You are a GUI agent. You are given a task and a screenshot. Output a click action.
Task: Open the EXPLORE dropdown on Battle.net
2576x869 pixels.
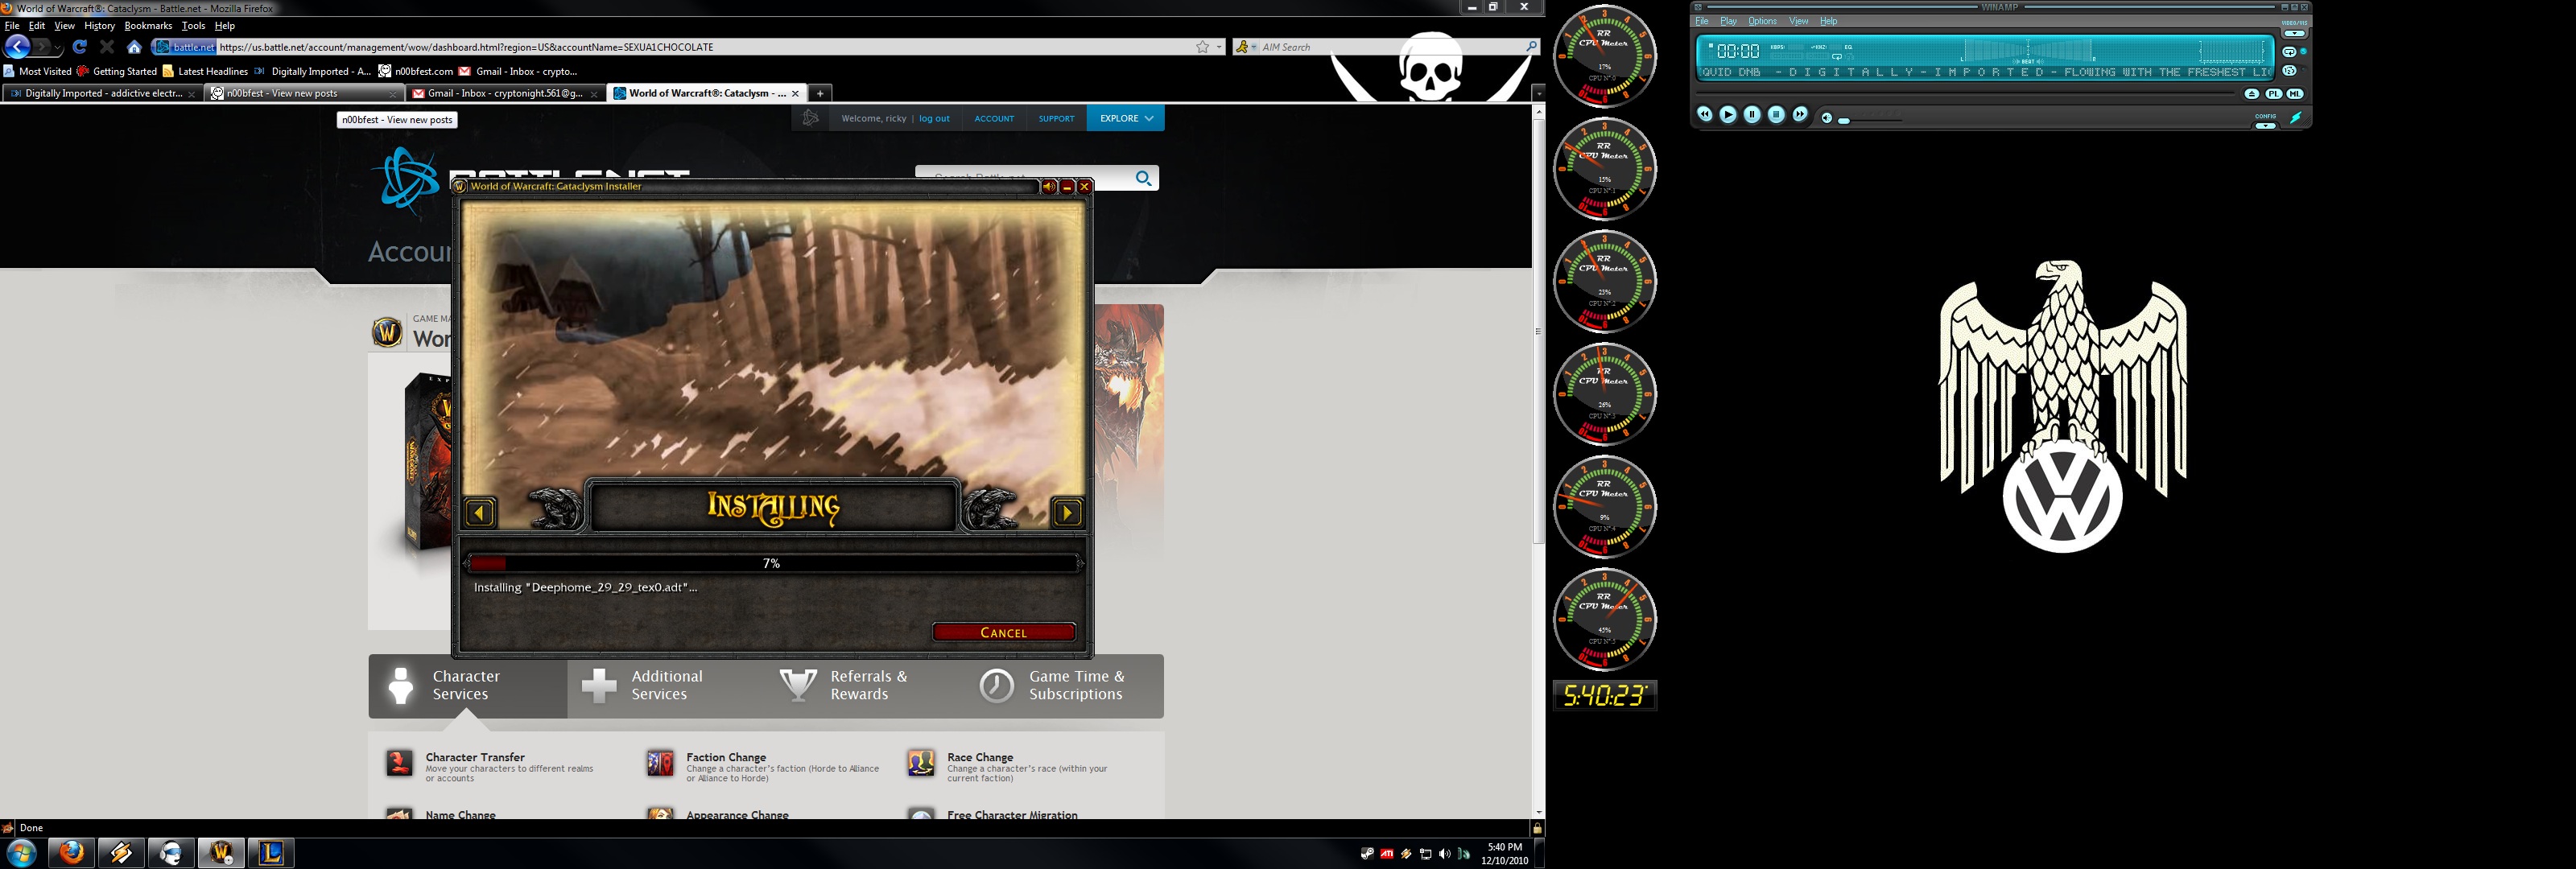(x=1126, y=118)
